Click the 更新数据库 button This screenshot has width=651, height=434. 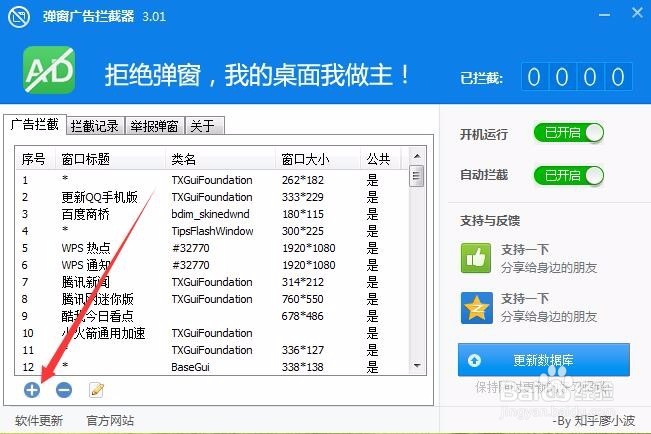(543, 360)
